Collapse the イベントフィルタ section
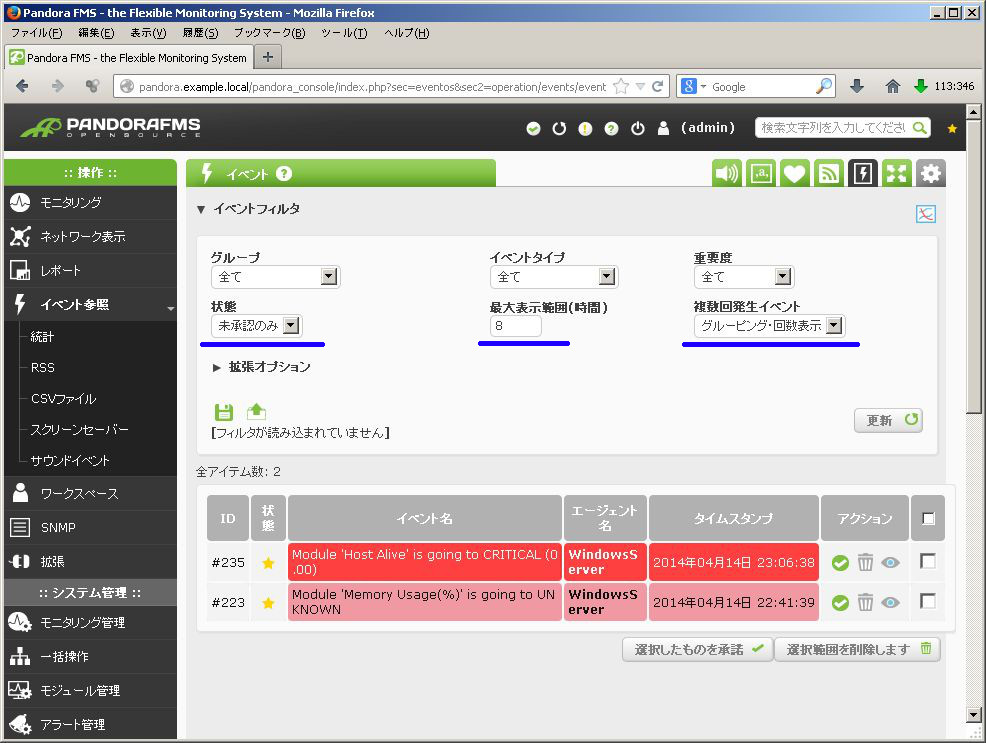Screen dimensions: 986x743 (x=248, y=209)
